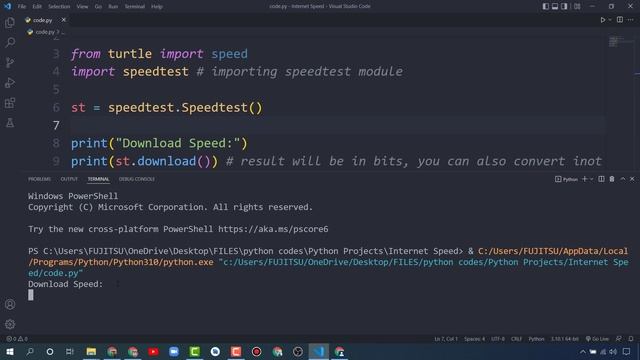Start the Go Live server
This screenshot has width=640, height=360.
click(x=597, y=339)
